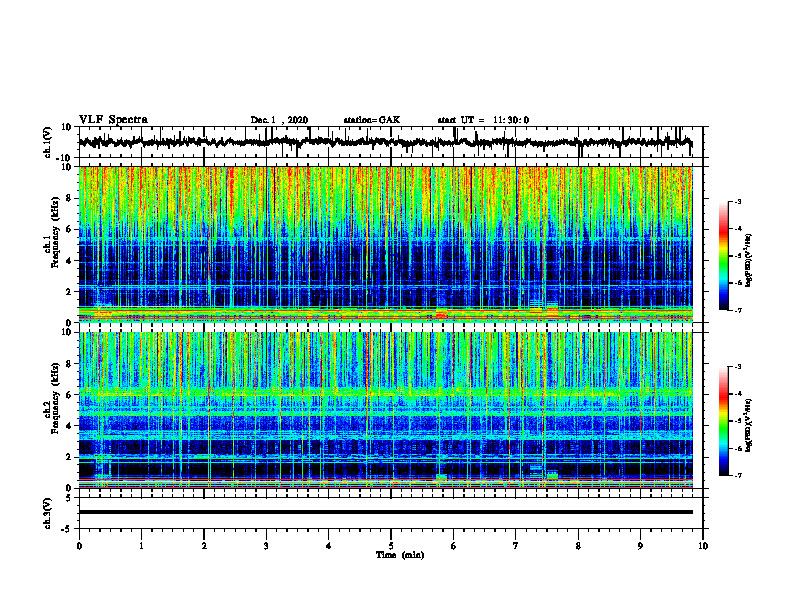Click the "Time (min)" axis title
Viewport: 792px width, 612px height.
pyautogui.click(x=400, y=555)
